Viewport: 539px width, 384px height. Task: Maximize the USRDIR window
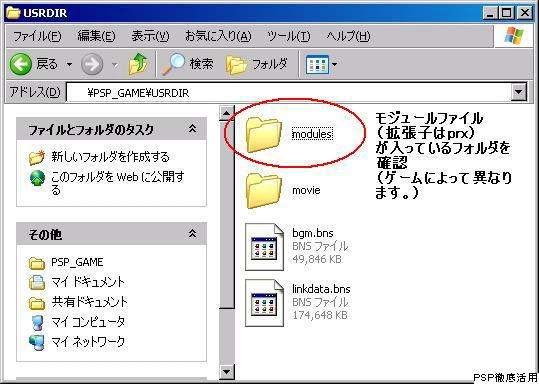(507, 13)
